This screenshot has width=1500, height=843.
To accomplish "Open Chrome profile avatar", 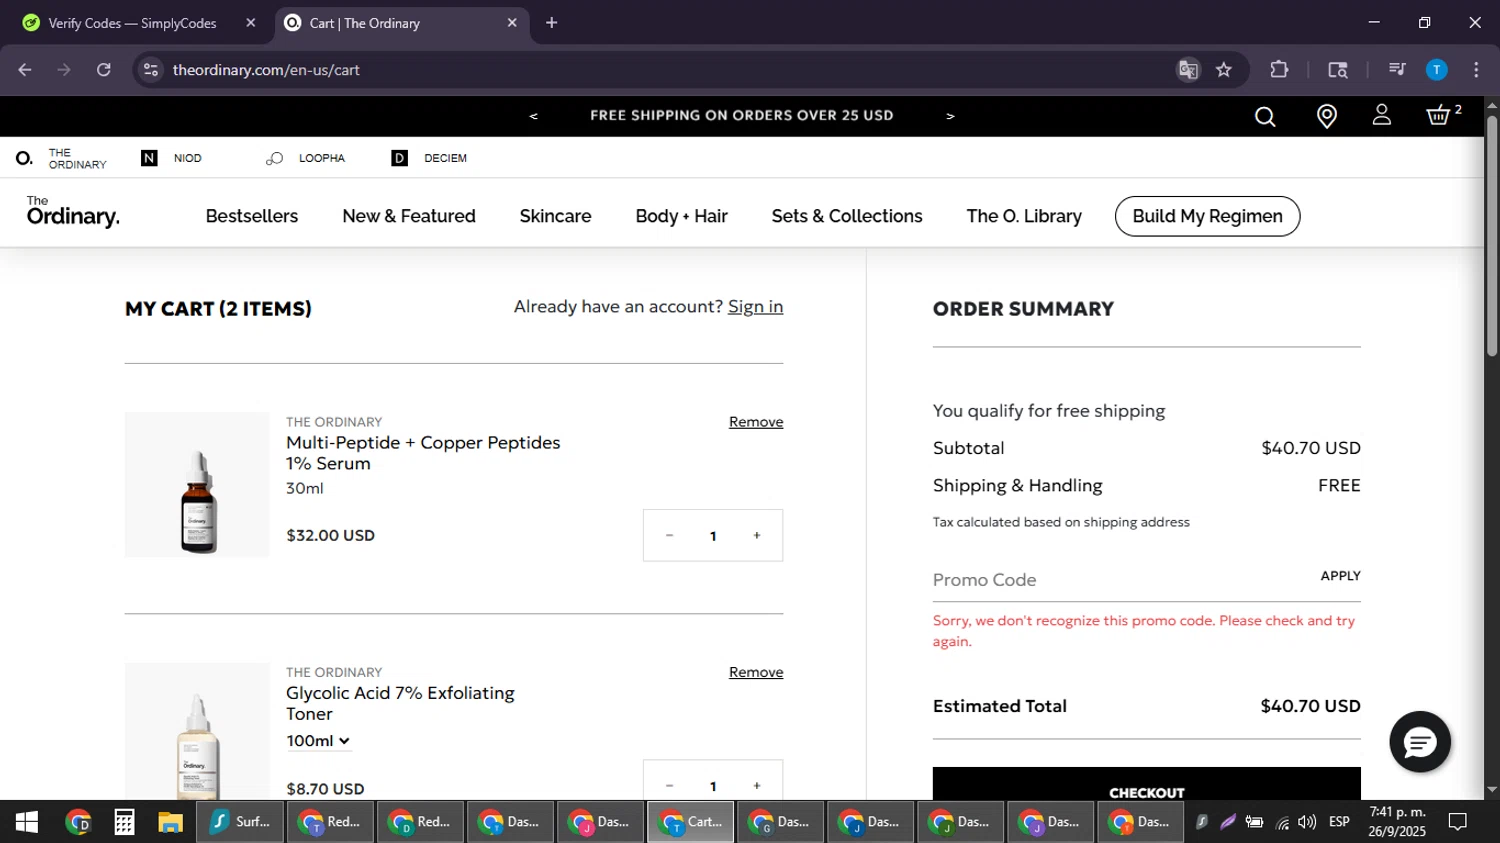I will tap(1437, 70).
